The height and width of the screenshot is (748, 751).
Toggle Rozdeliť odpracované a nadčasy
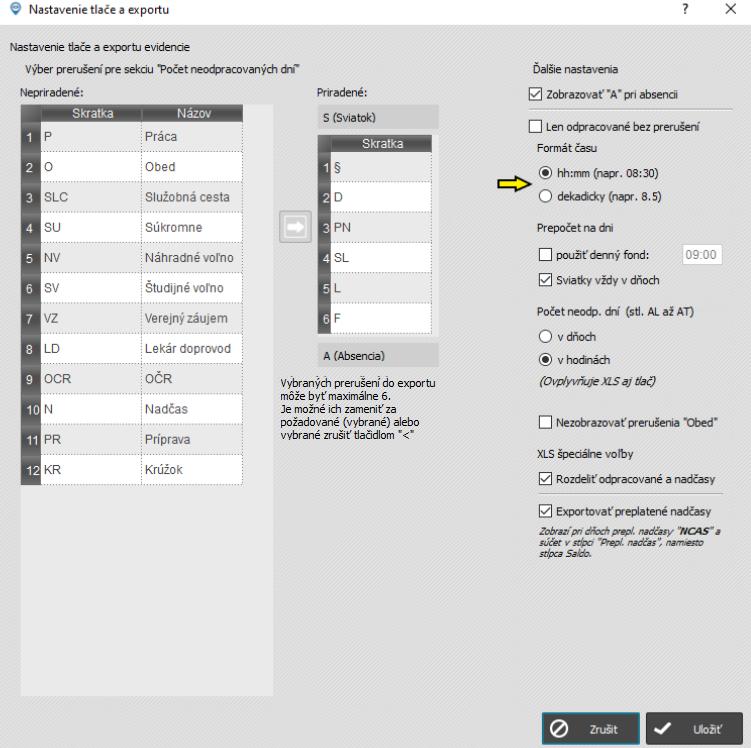[546, 479]
